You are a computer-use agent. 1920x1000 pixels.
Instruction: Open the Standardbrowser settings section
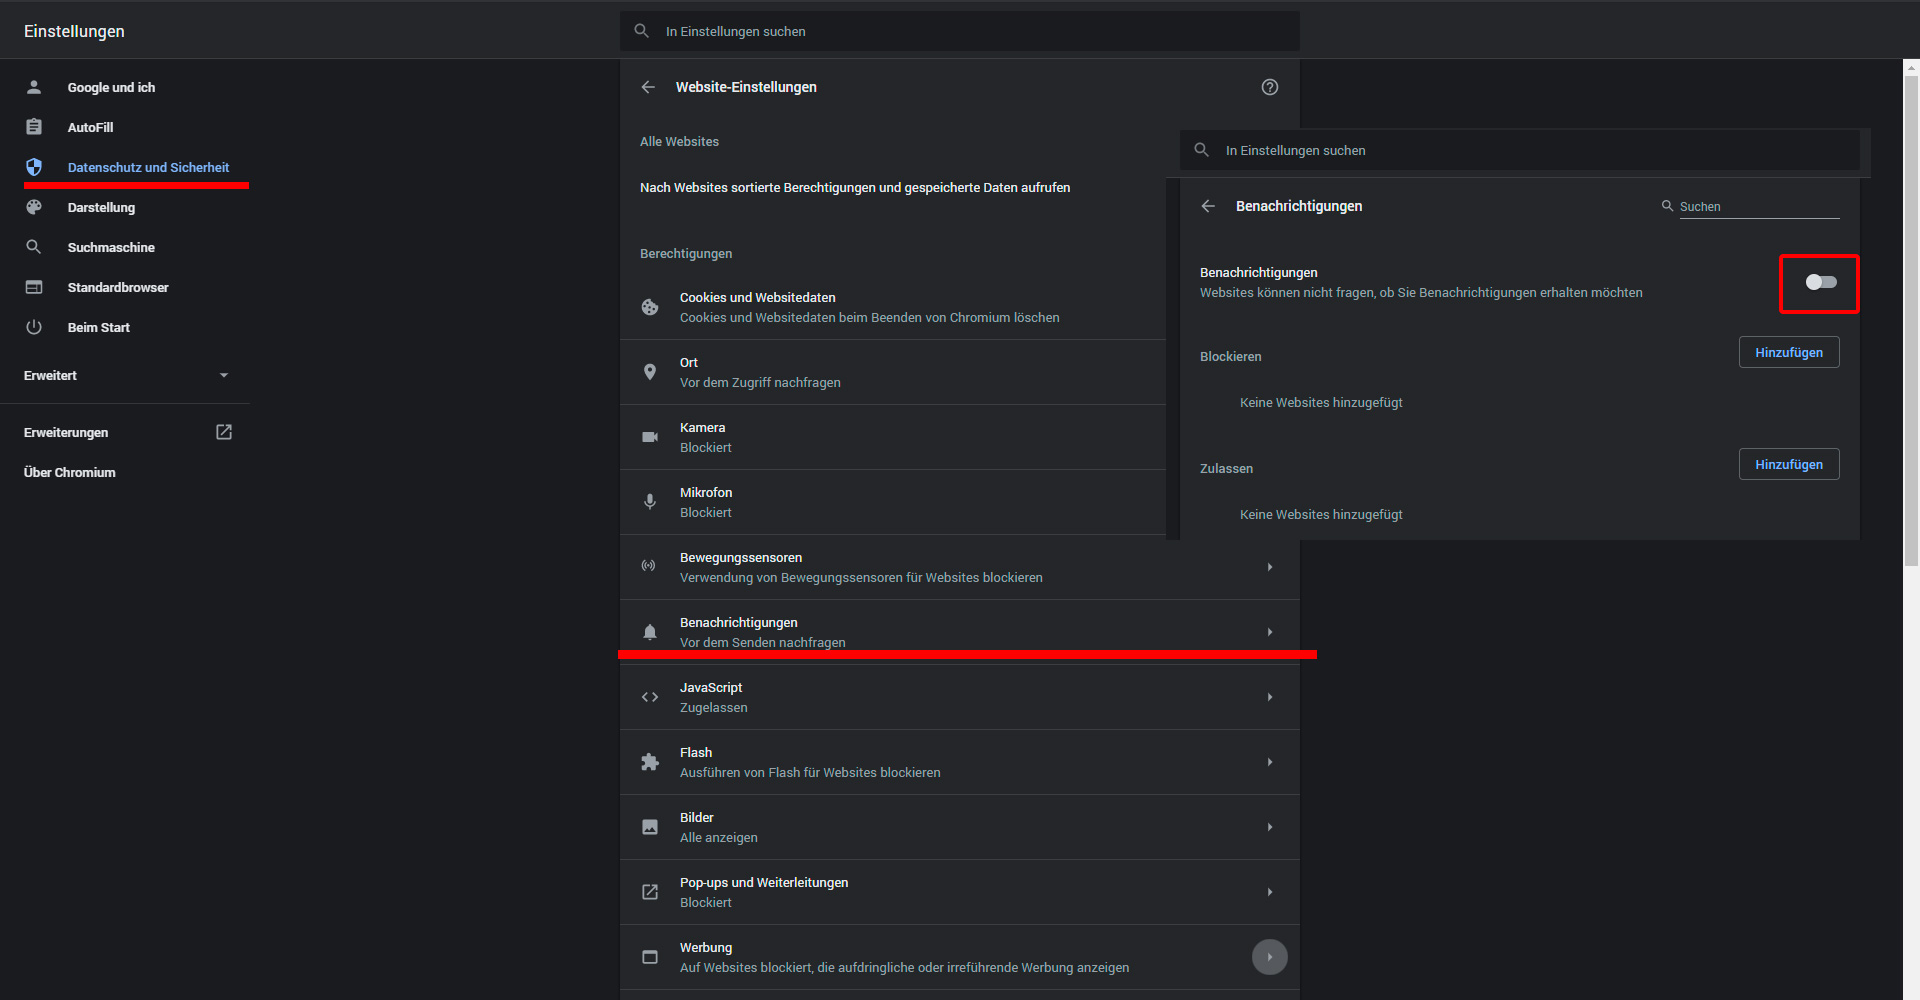coord(118,287)
